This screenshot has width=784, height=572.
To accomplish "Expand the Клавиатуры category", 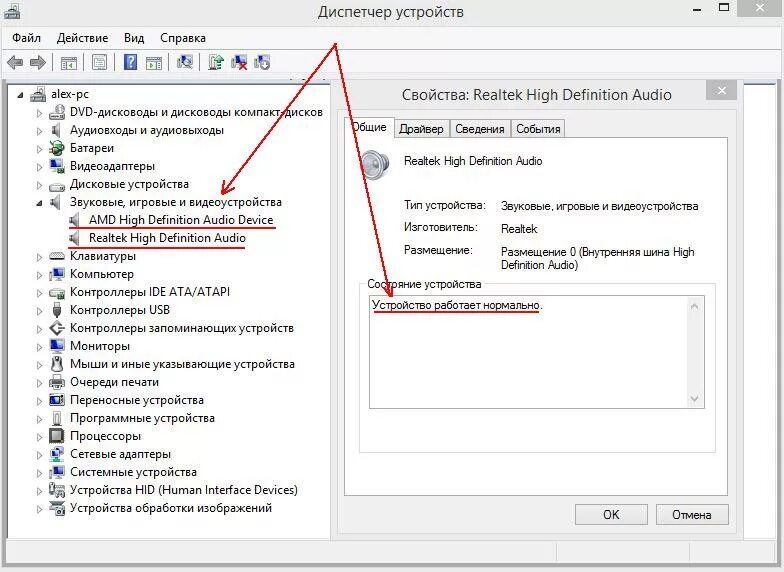I will coord(40,256).
